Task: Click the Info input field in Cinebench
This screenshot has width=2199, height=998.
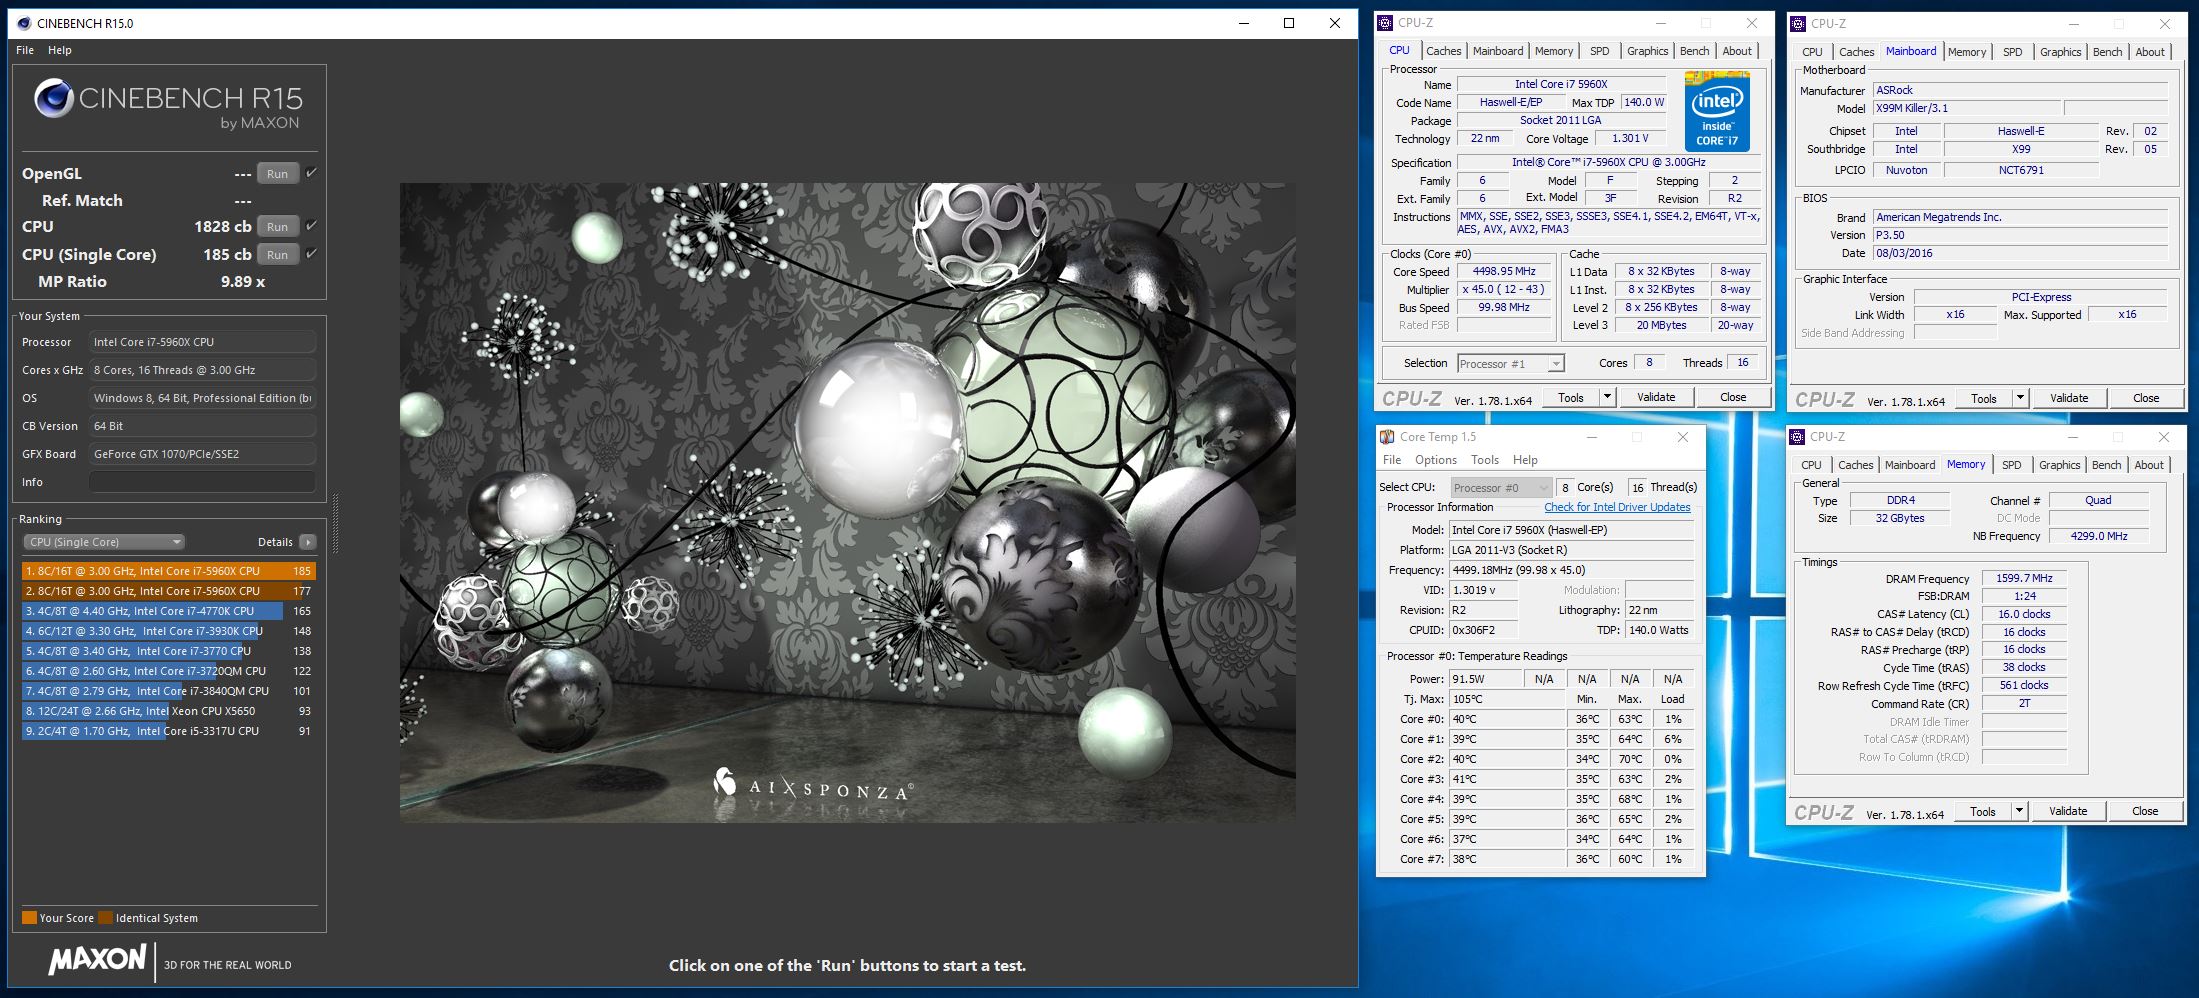Action: 202,482
